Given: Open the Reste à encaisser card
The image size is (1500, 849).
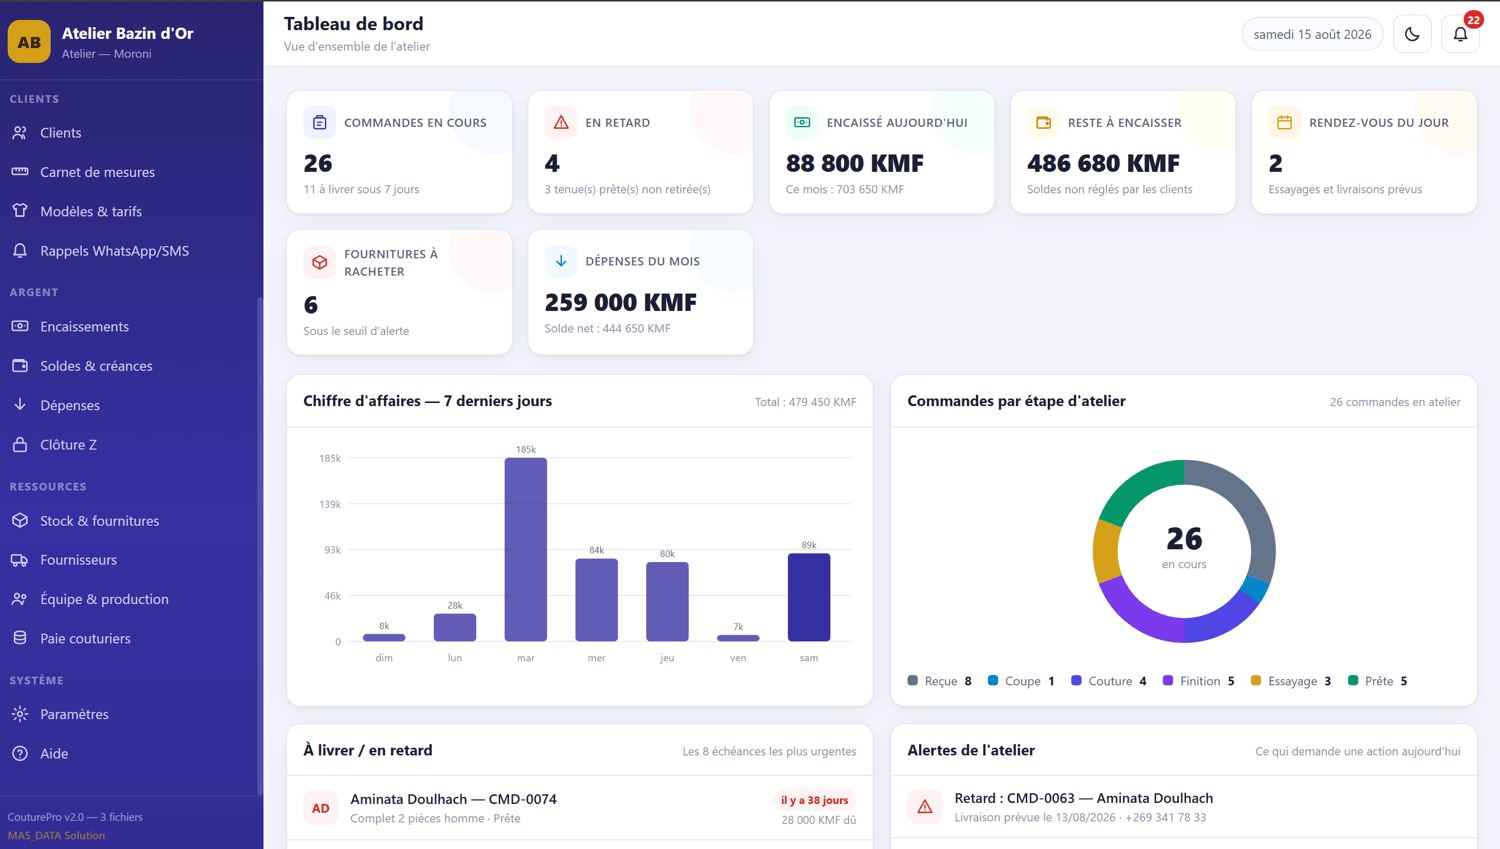Looking at the screenshot, I should [x=1123, y=152].
